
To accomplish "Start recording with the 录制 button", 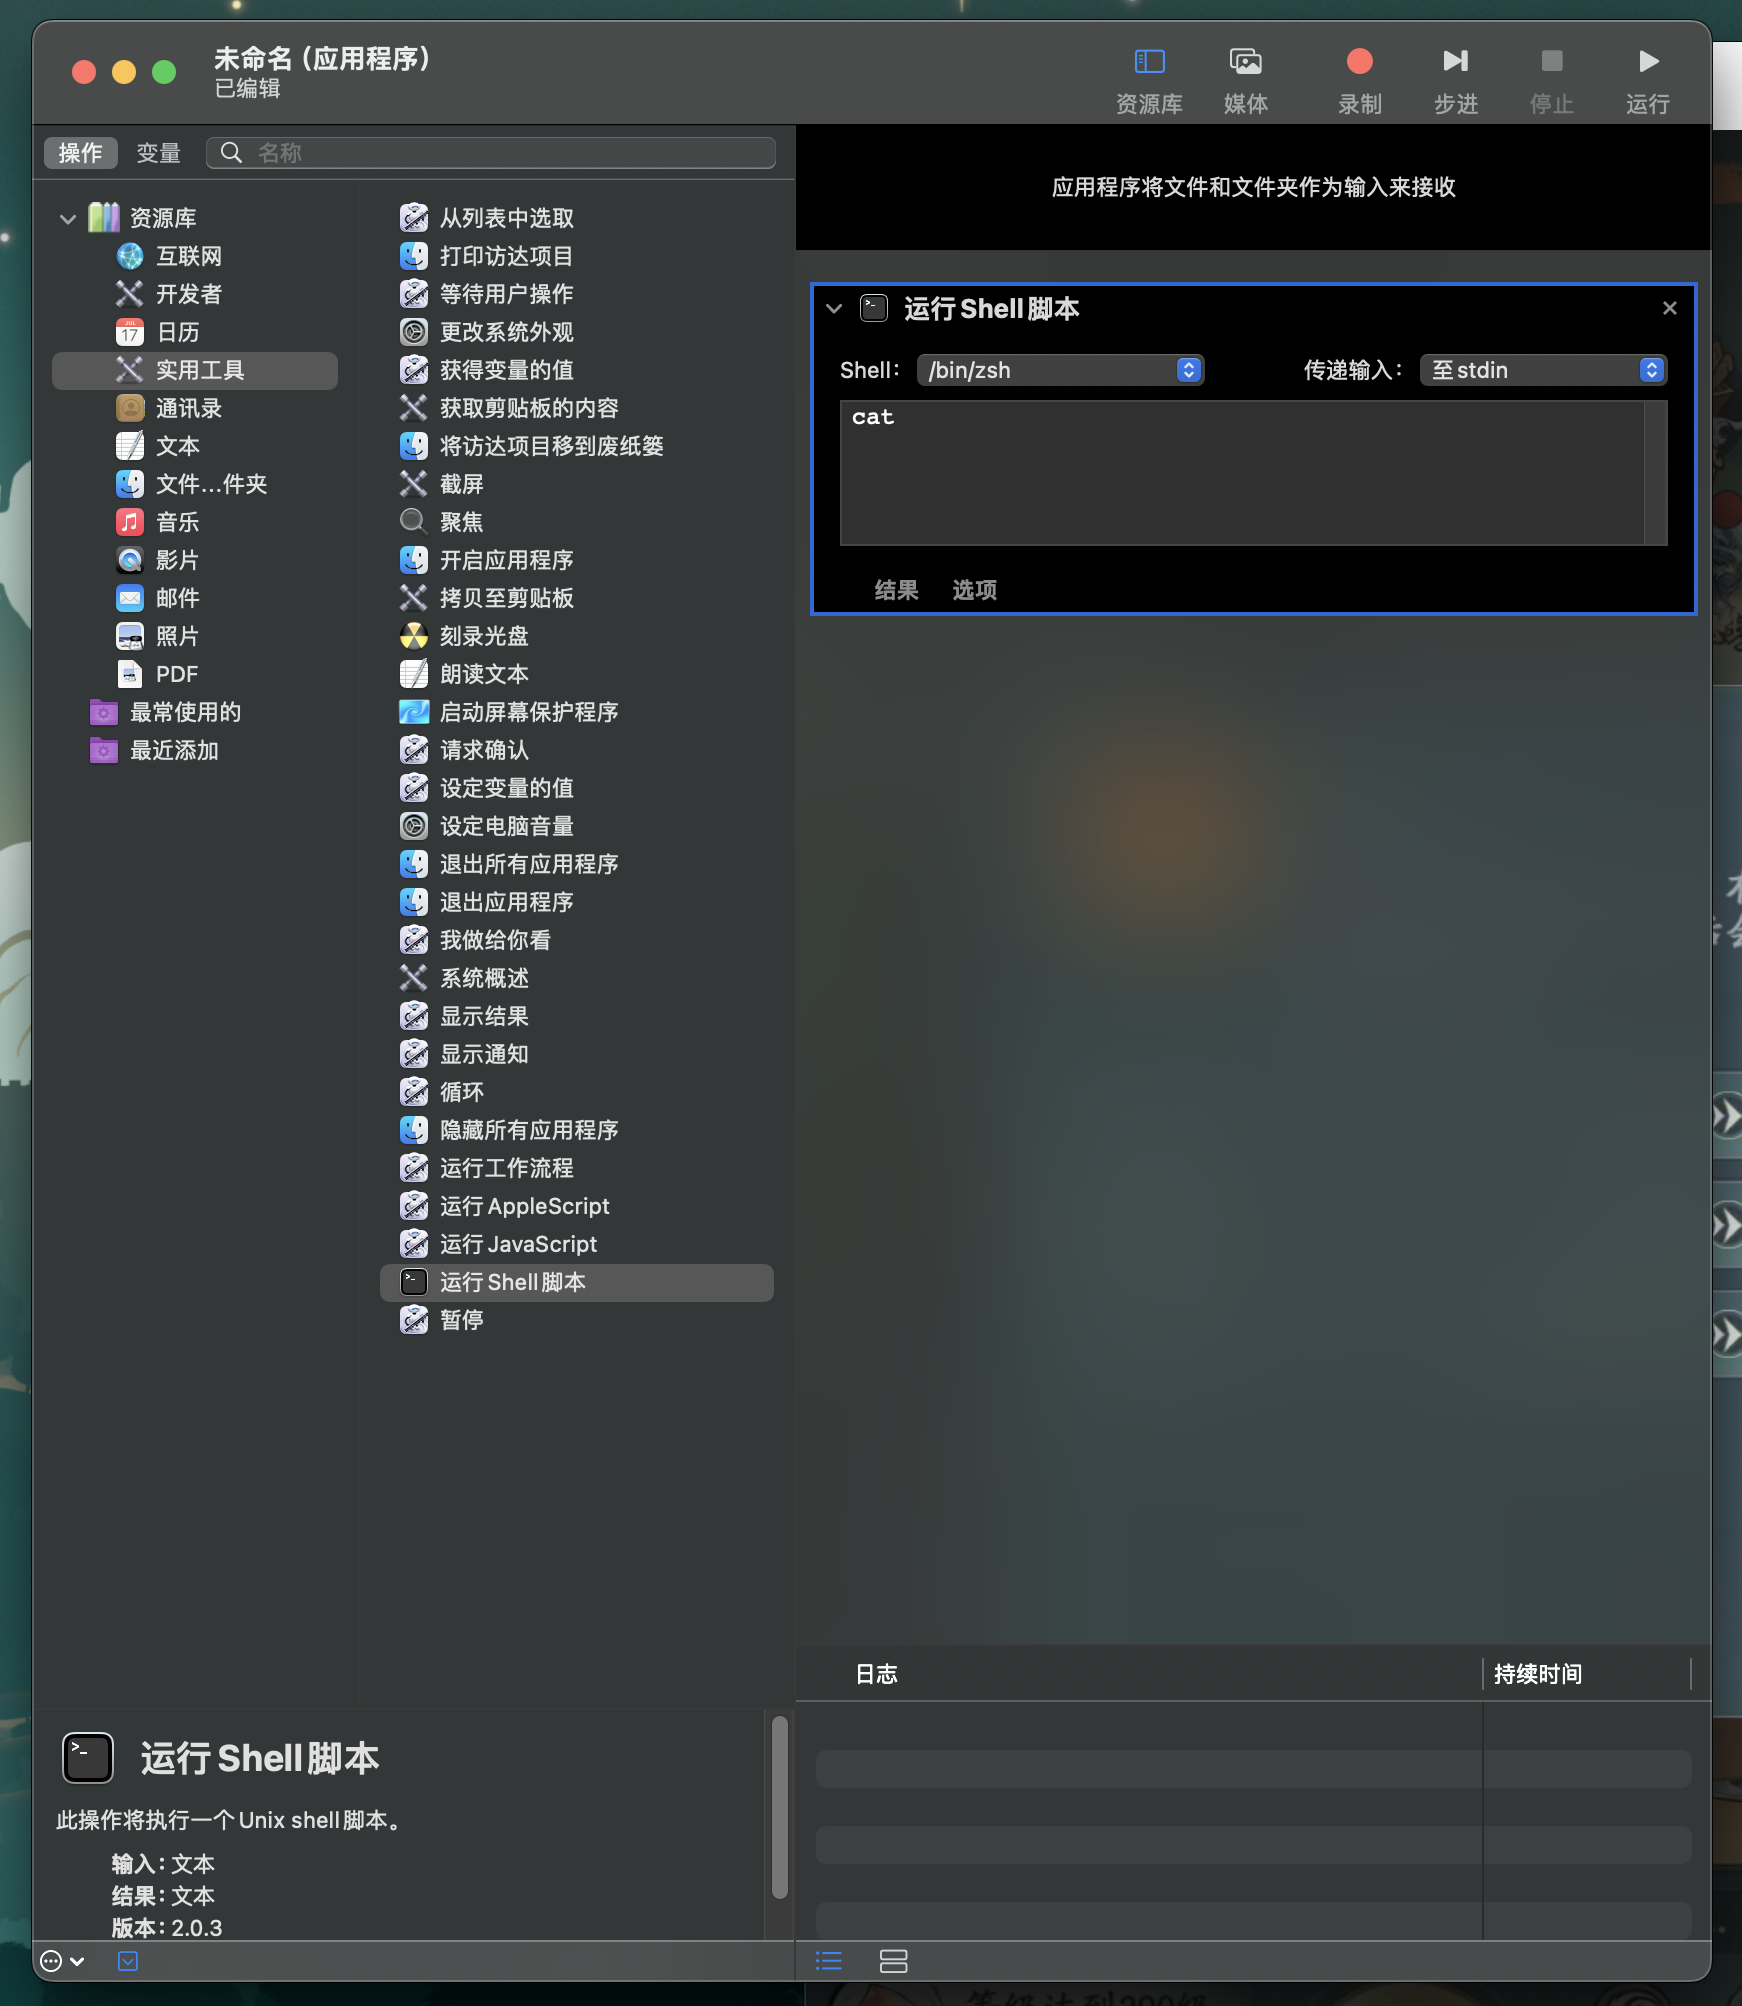I will point(1358,62).
